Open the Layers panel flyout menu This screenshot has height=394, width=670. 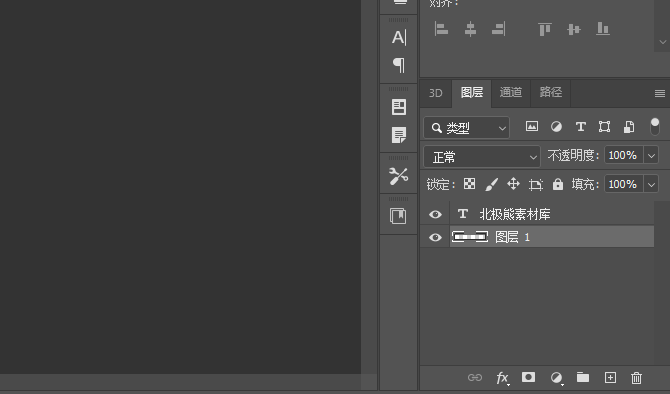pos(660,93)
